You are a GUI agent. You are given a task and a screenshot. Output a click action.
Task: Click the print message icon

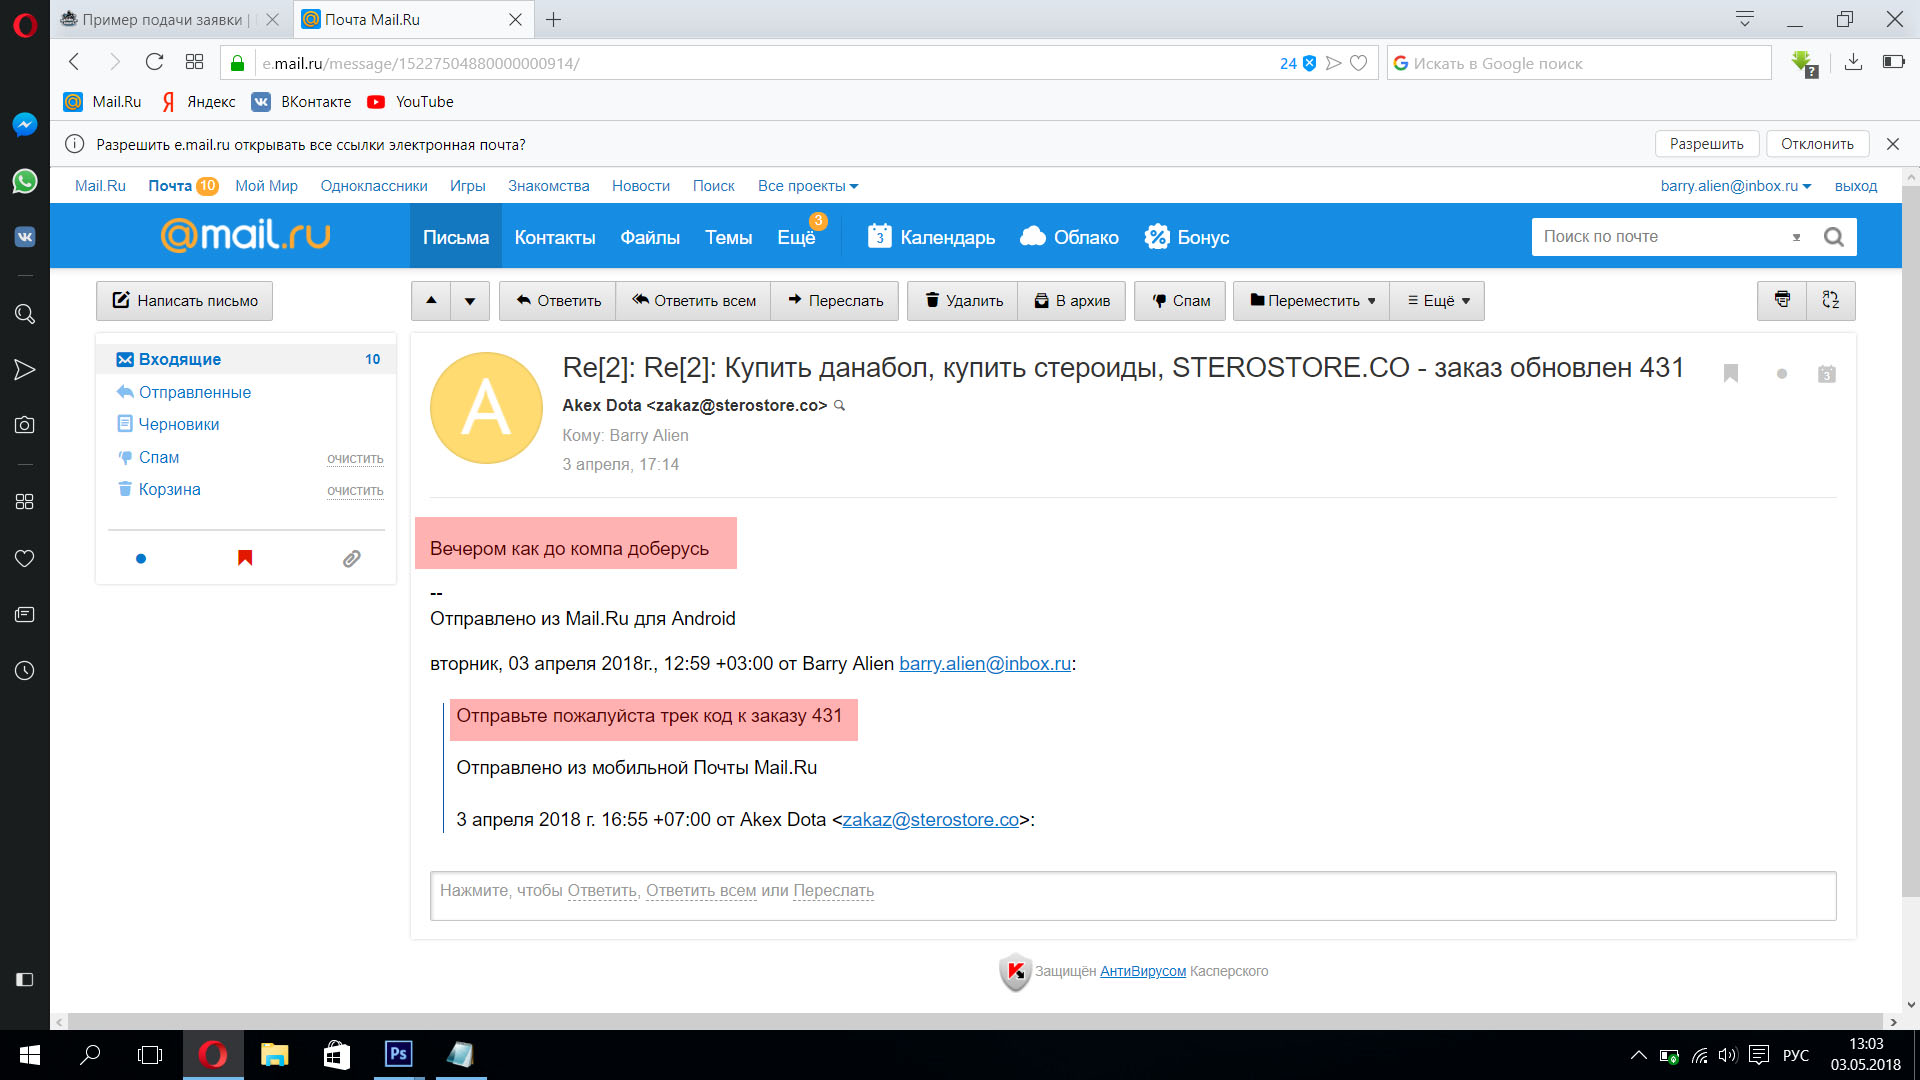(x=1782, y=300)
